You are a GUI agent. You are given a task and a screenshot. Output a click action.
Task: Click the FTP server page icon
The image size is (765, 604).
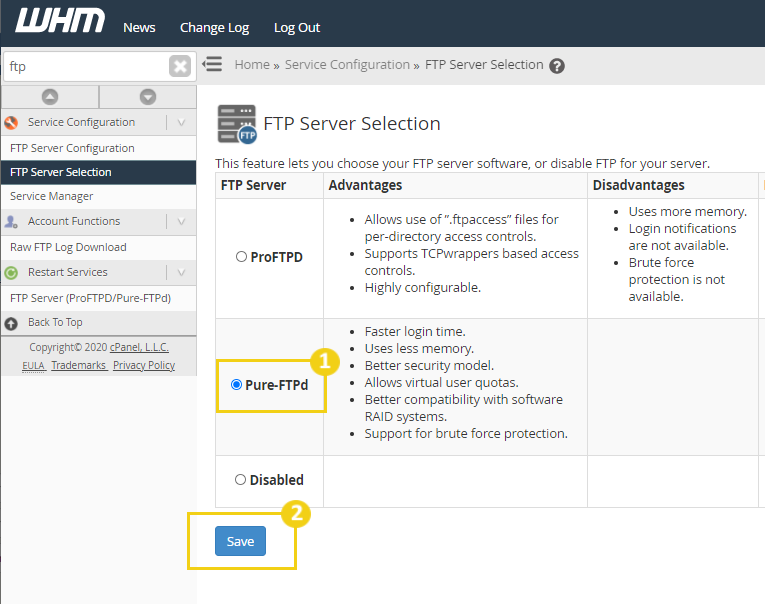pos(237,124)
